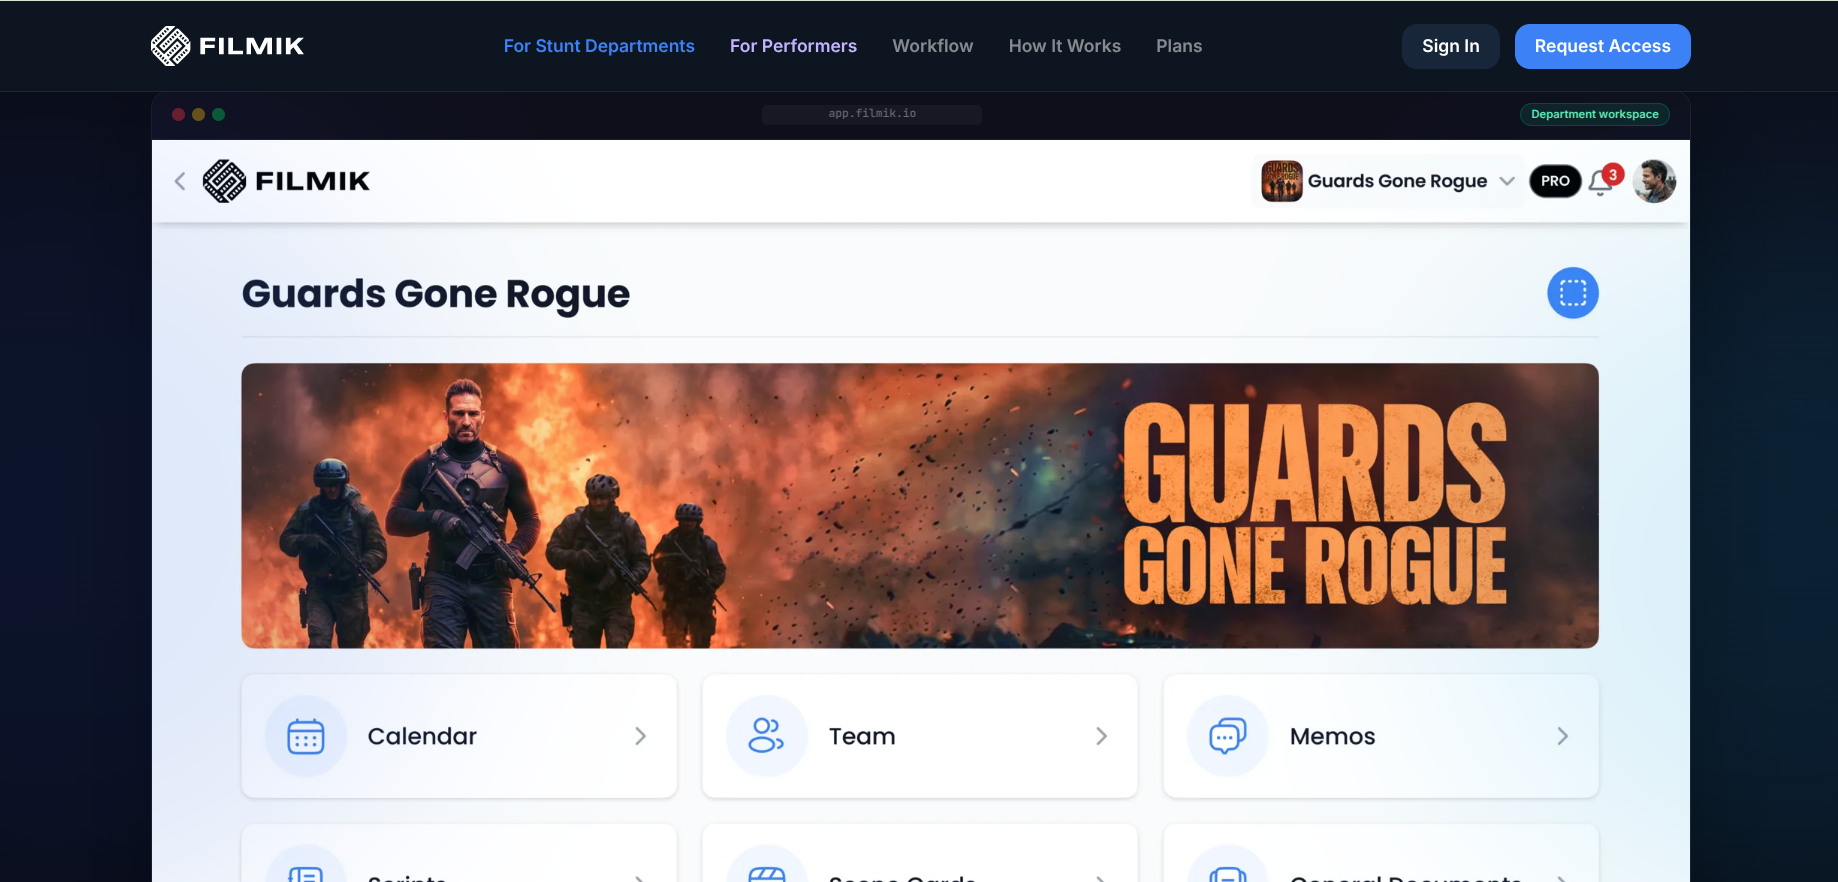
Task: Go to the Workflow section
Action: [932, 46]
